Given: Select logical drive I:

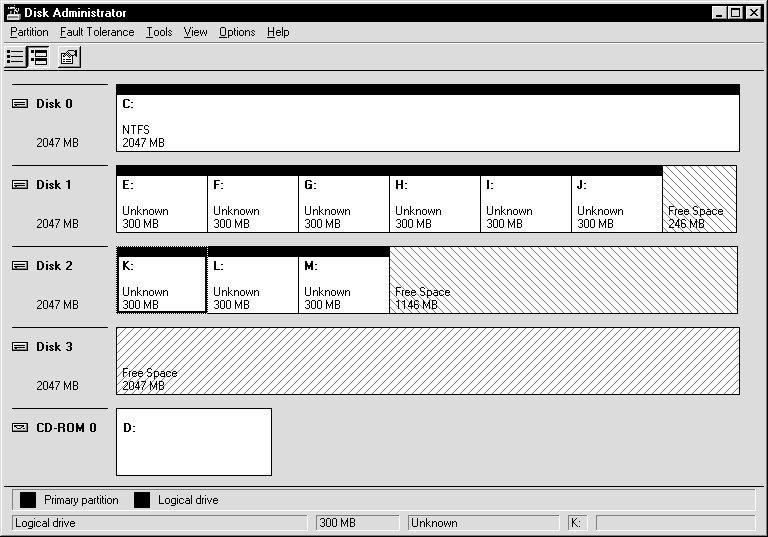Looking at the screenshot, I should 526,199.
